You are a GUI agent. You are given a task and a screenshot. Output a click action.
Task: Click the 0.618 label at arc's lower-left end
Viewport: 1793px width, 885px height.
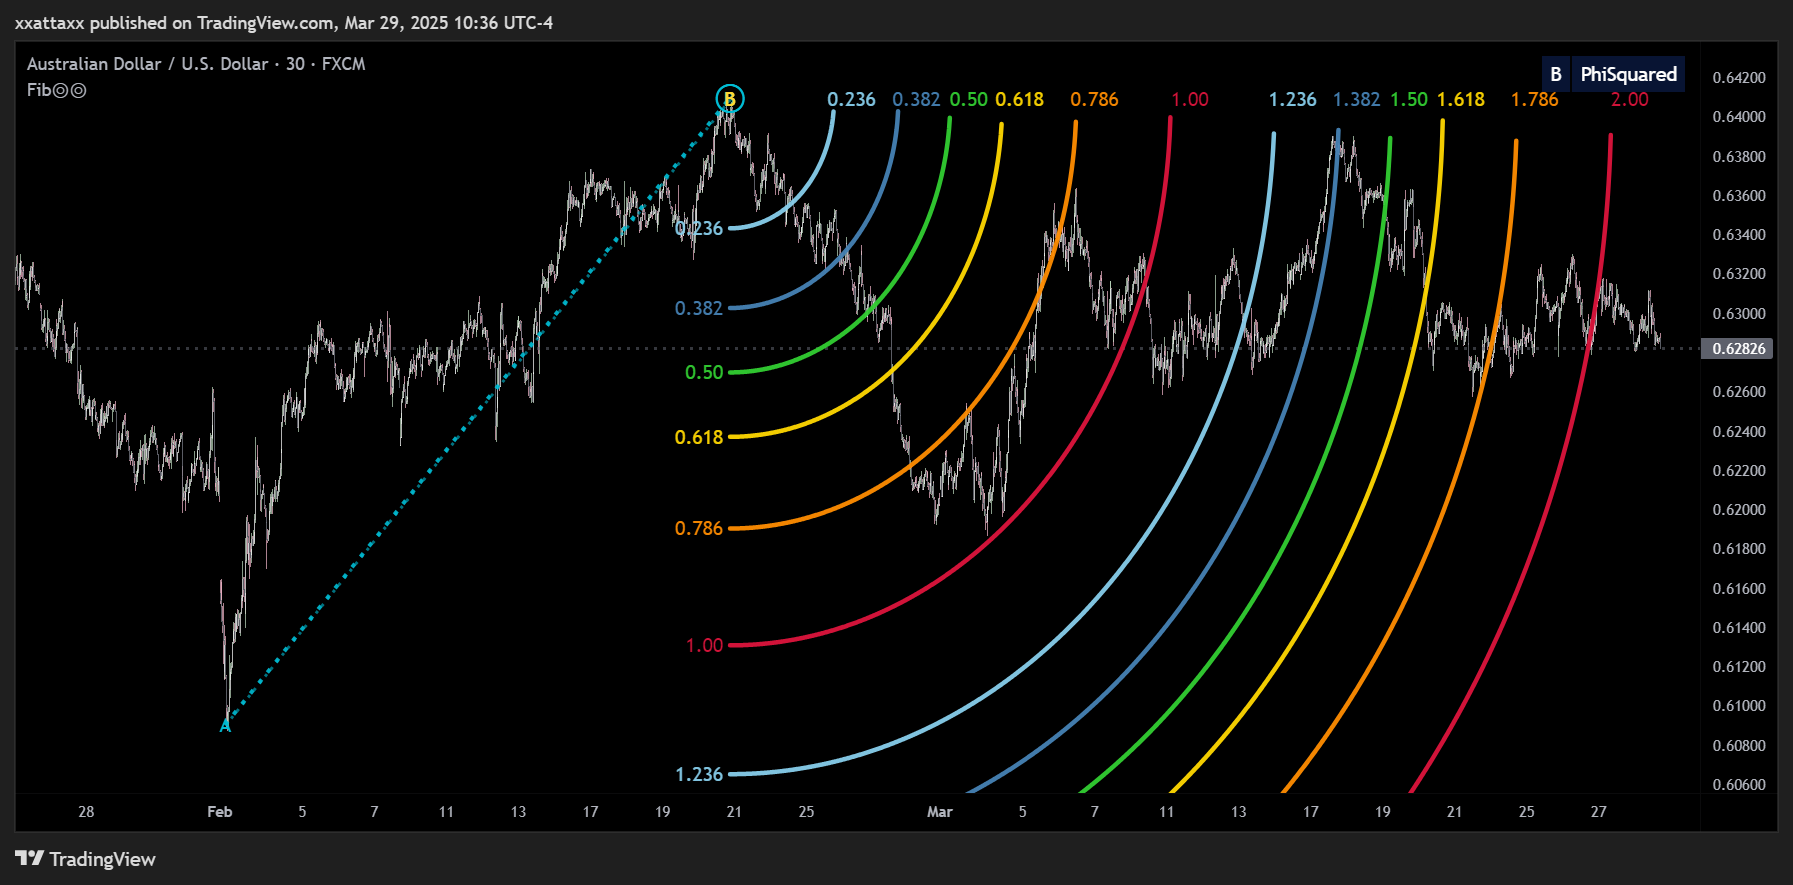click(699, 437)
